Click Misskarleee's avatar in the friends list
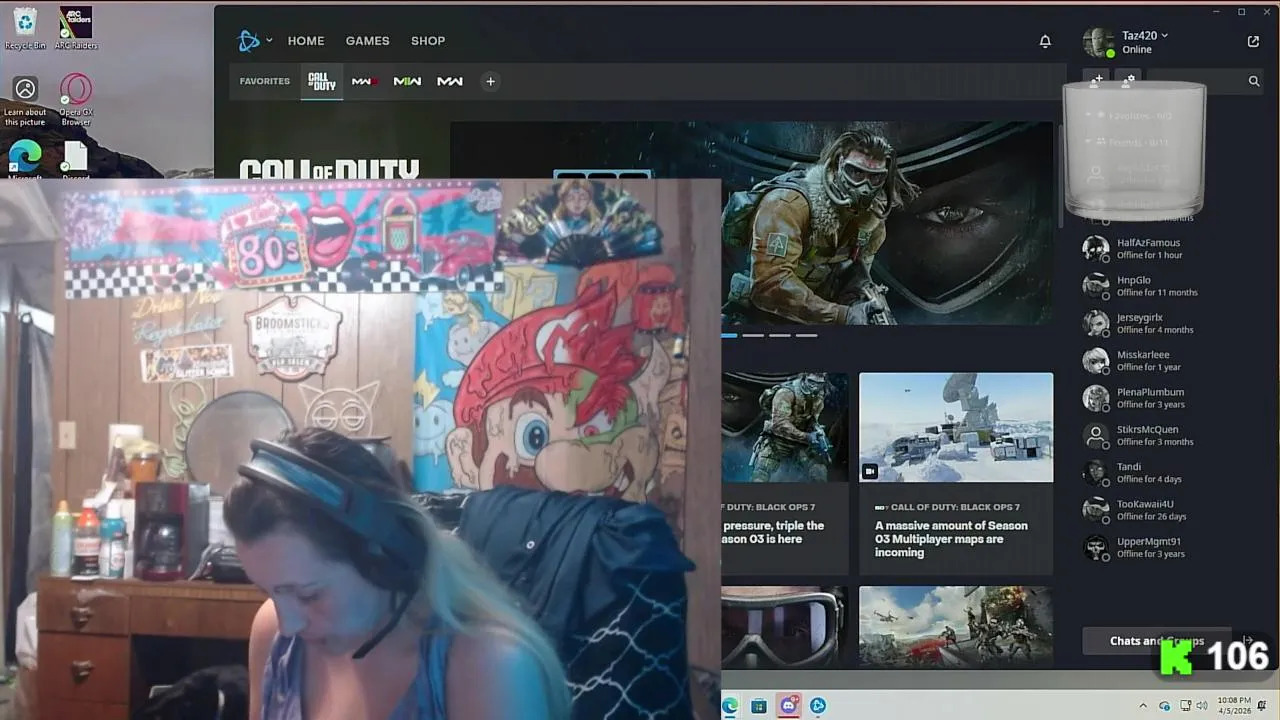 1096,360
